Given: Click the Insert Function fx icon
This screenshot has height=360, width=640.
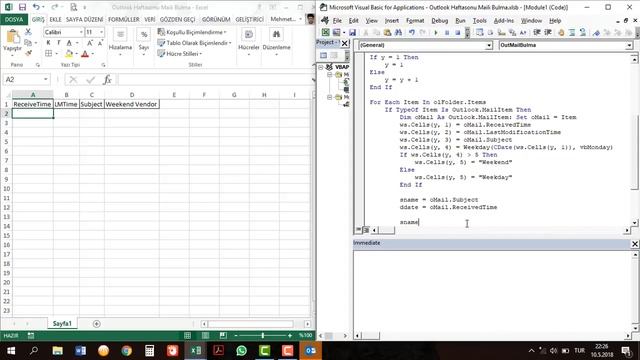Looking at the screenshot, I should 107,80.
